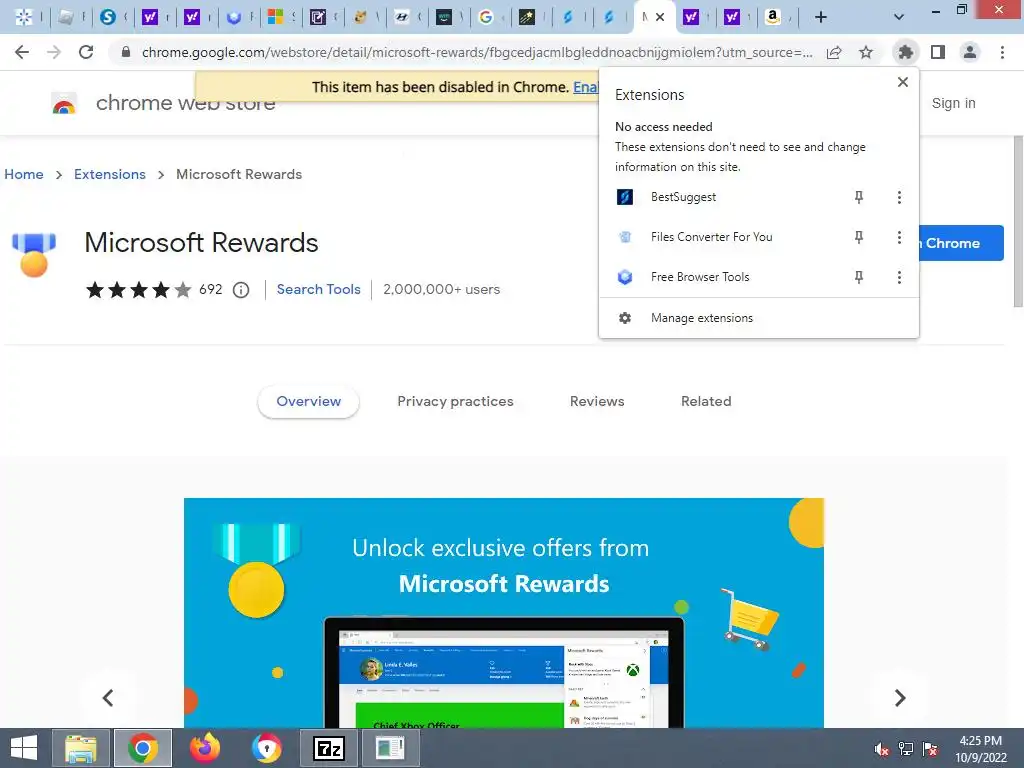Click the forward navigation arrow
Image resolution: width=1024 pixels, height=768 pixels.
coord(54,52)
